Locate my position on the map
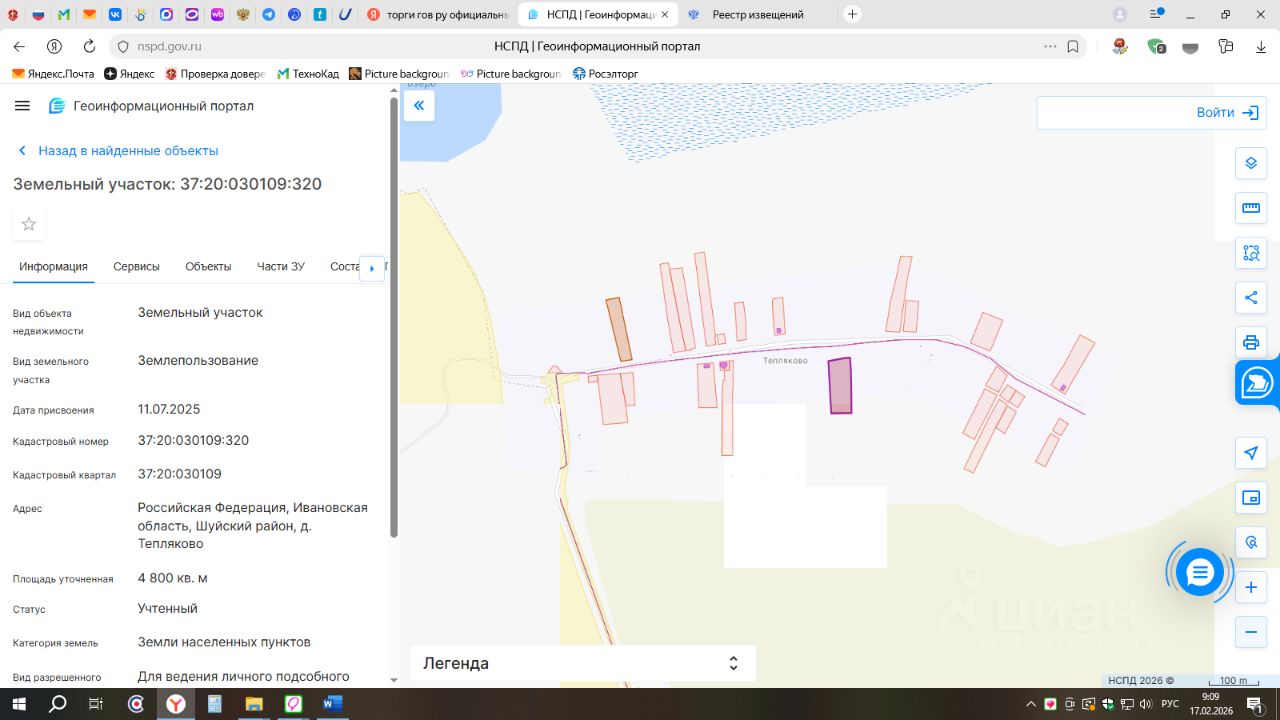The height and width of the screenshot is (720, 1280). 1251,453
